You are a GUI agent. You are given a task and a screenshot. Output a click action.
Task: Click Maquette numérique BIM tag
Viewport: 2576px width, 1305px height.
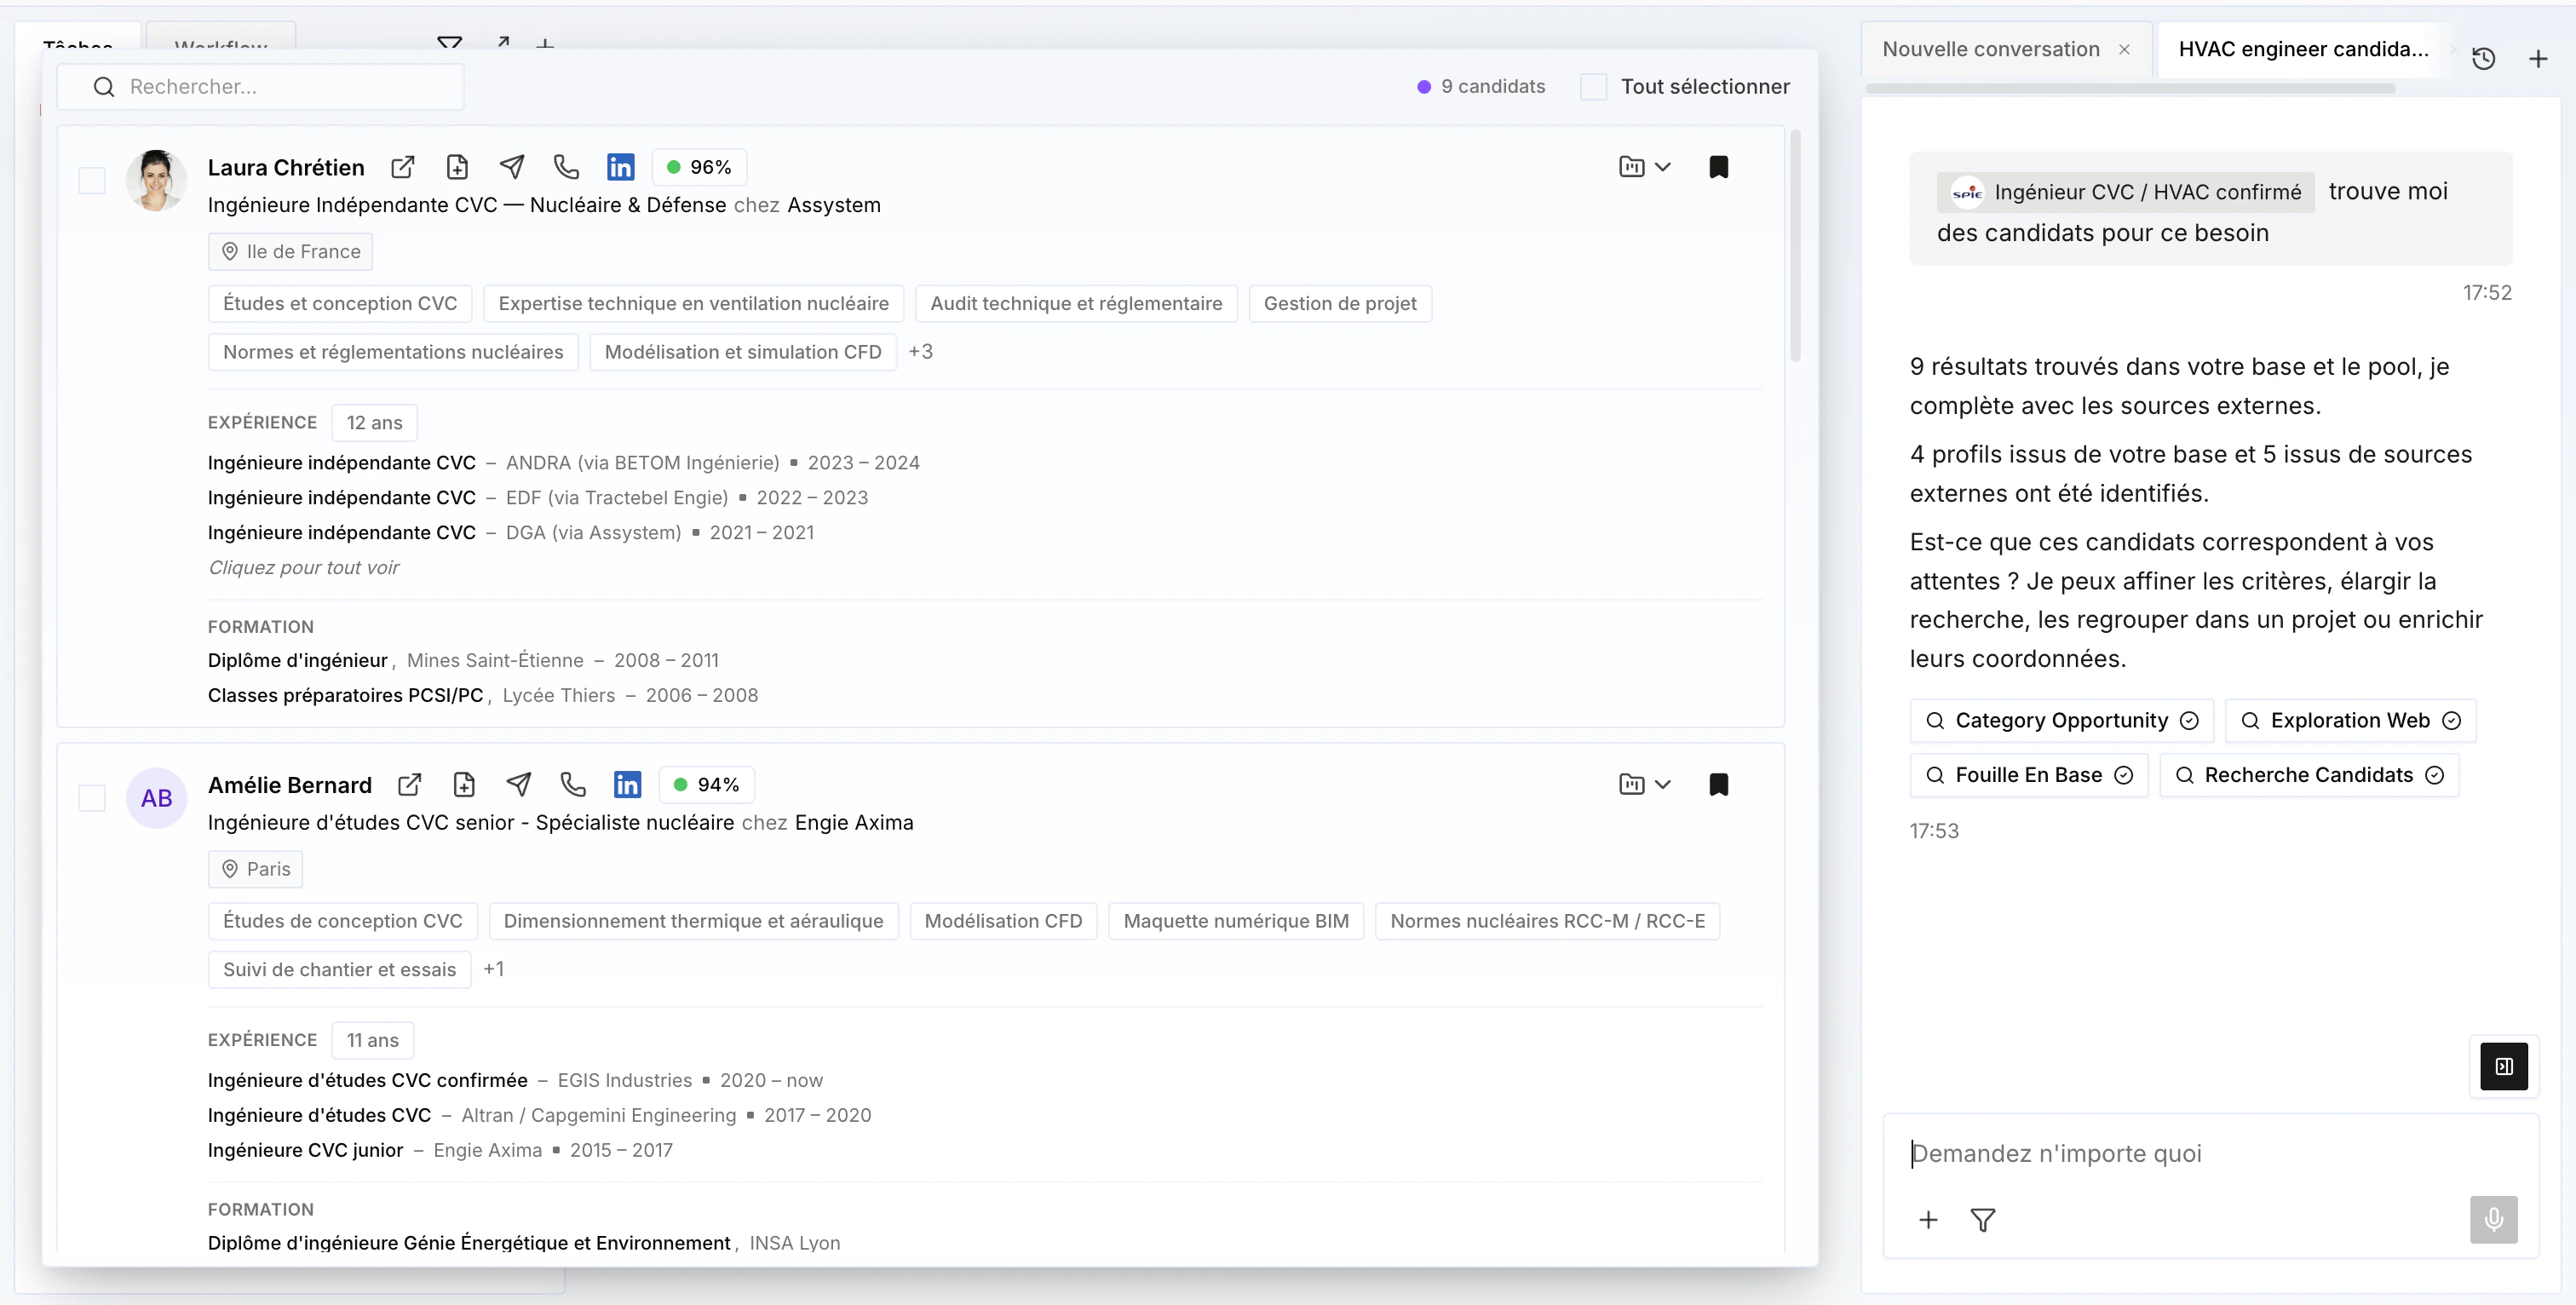1236,922
